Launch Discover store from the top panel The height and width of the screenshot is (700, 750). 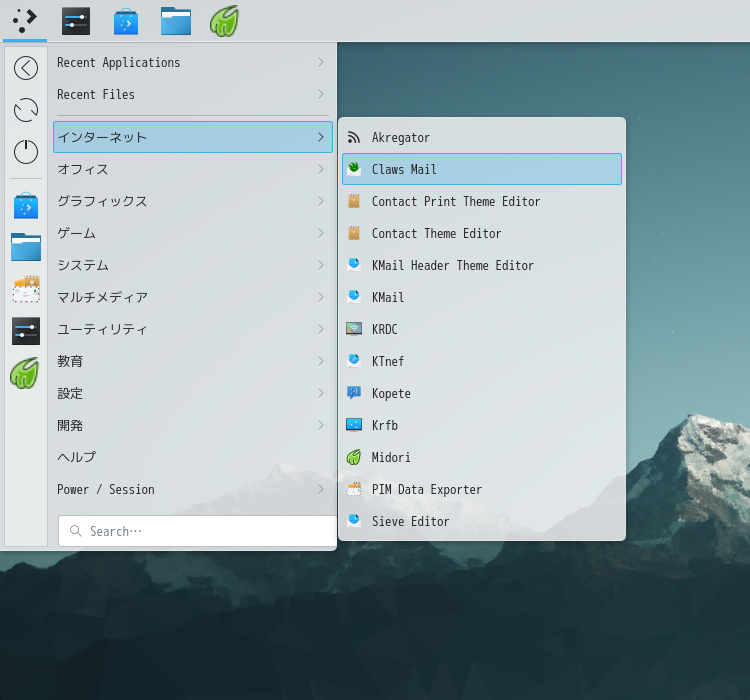pyautogui.click(x=126, y=21)
